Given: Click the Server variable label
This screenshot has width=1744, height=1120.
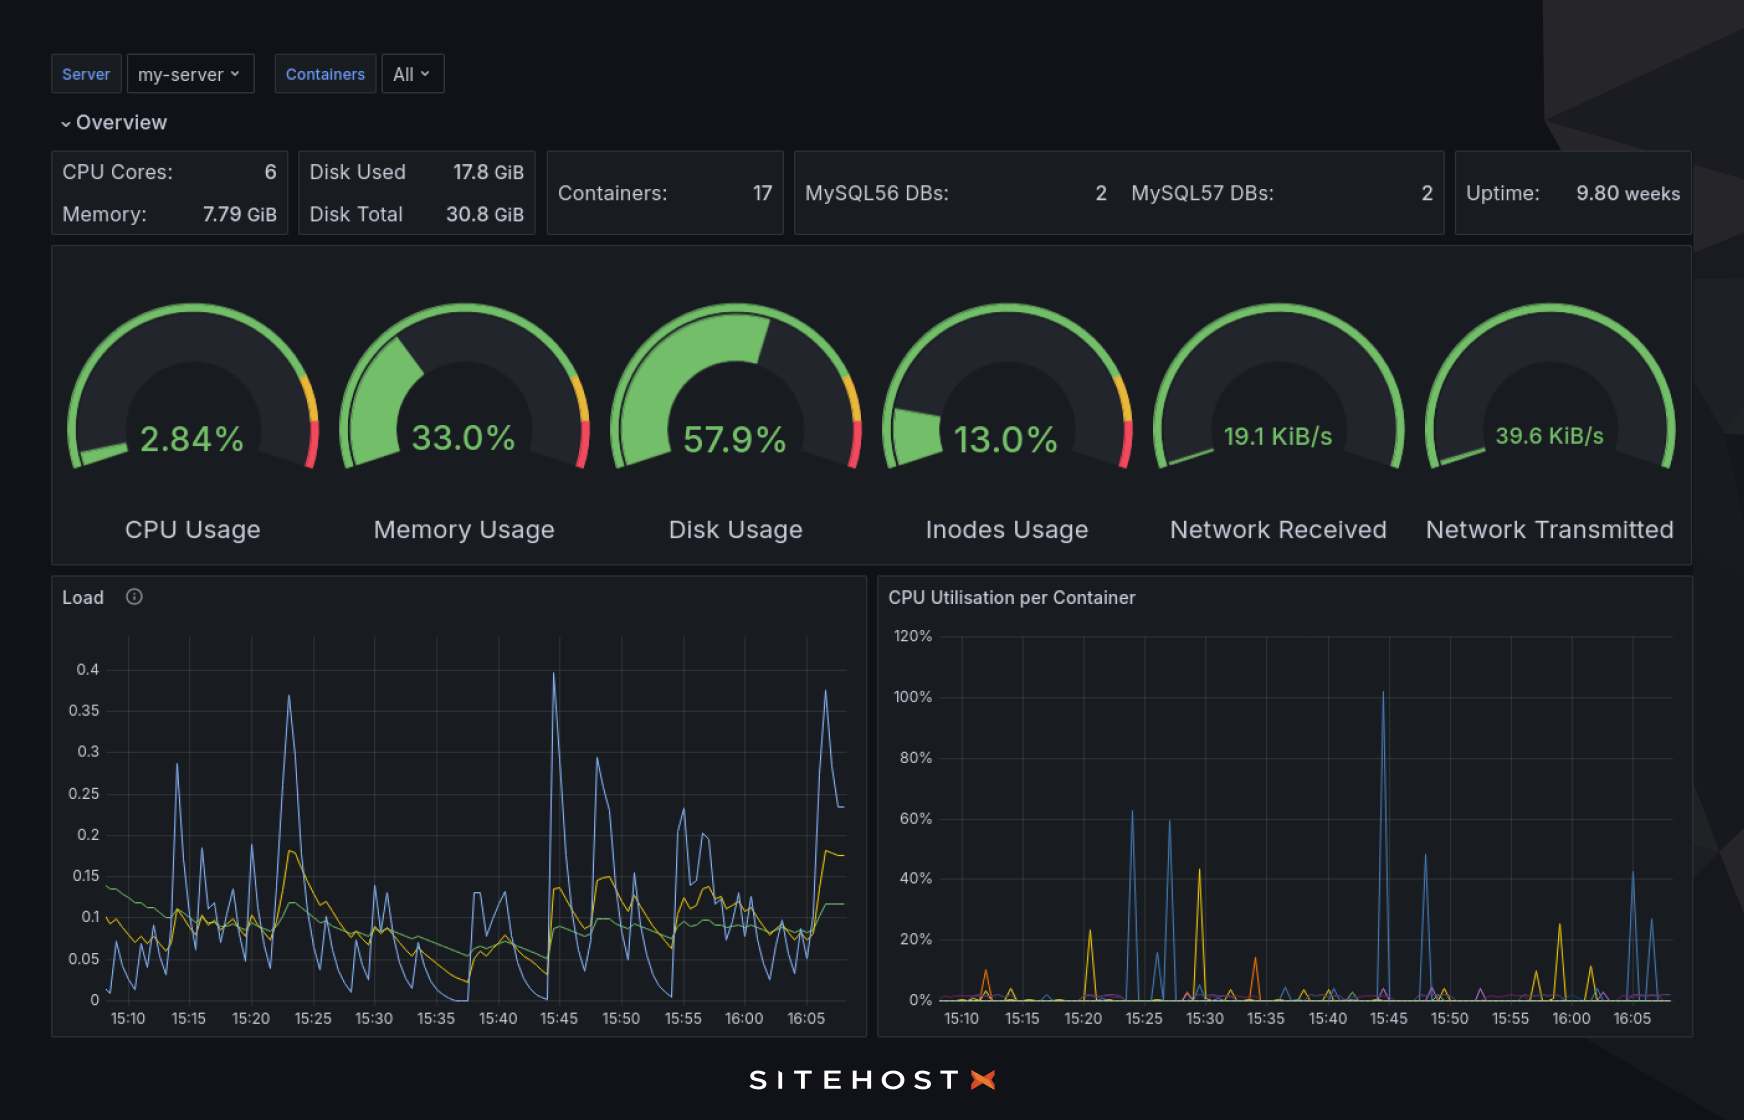Looking at the screenshot, I should point(86,73).
